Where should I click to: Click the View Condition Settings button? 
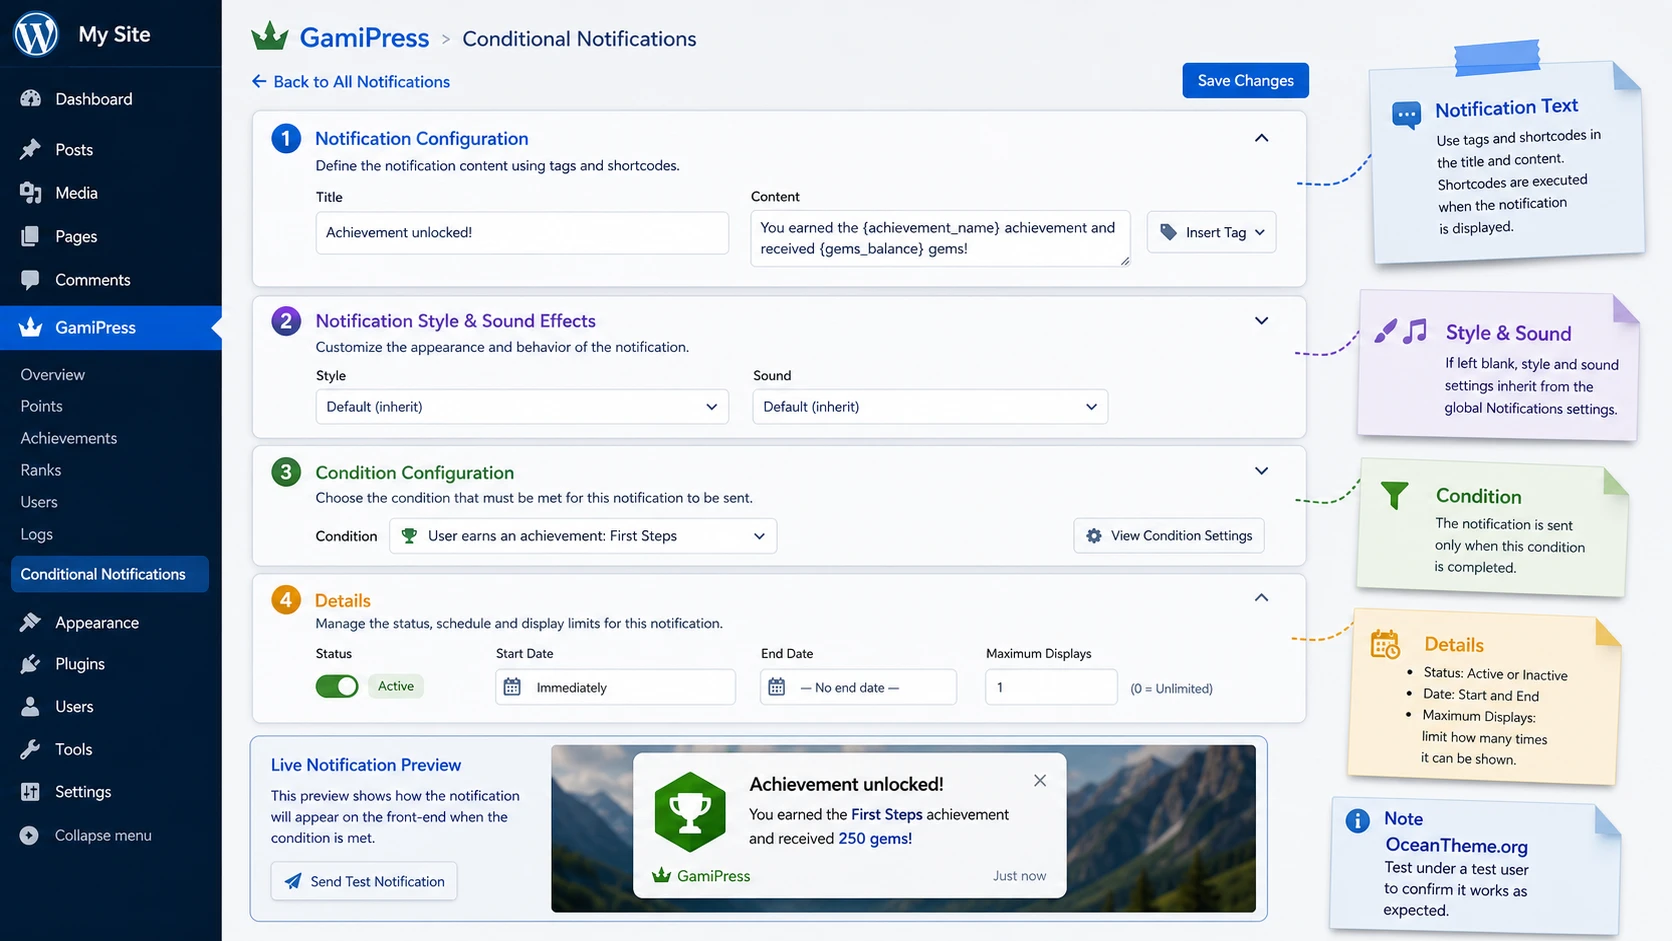tap(1169, 536)
